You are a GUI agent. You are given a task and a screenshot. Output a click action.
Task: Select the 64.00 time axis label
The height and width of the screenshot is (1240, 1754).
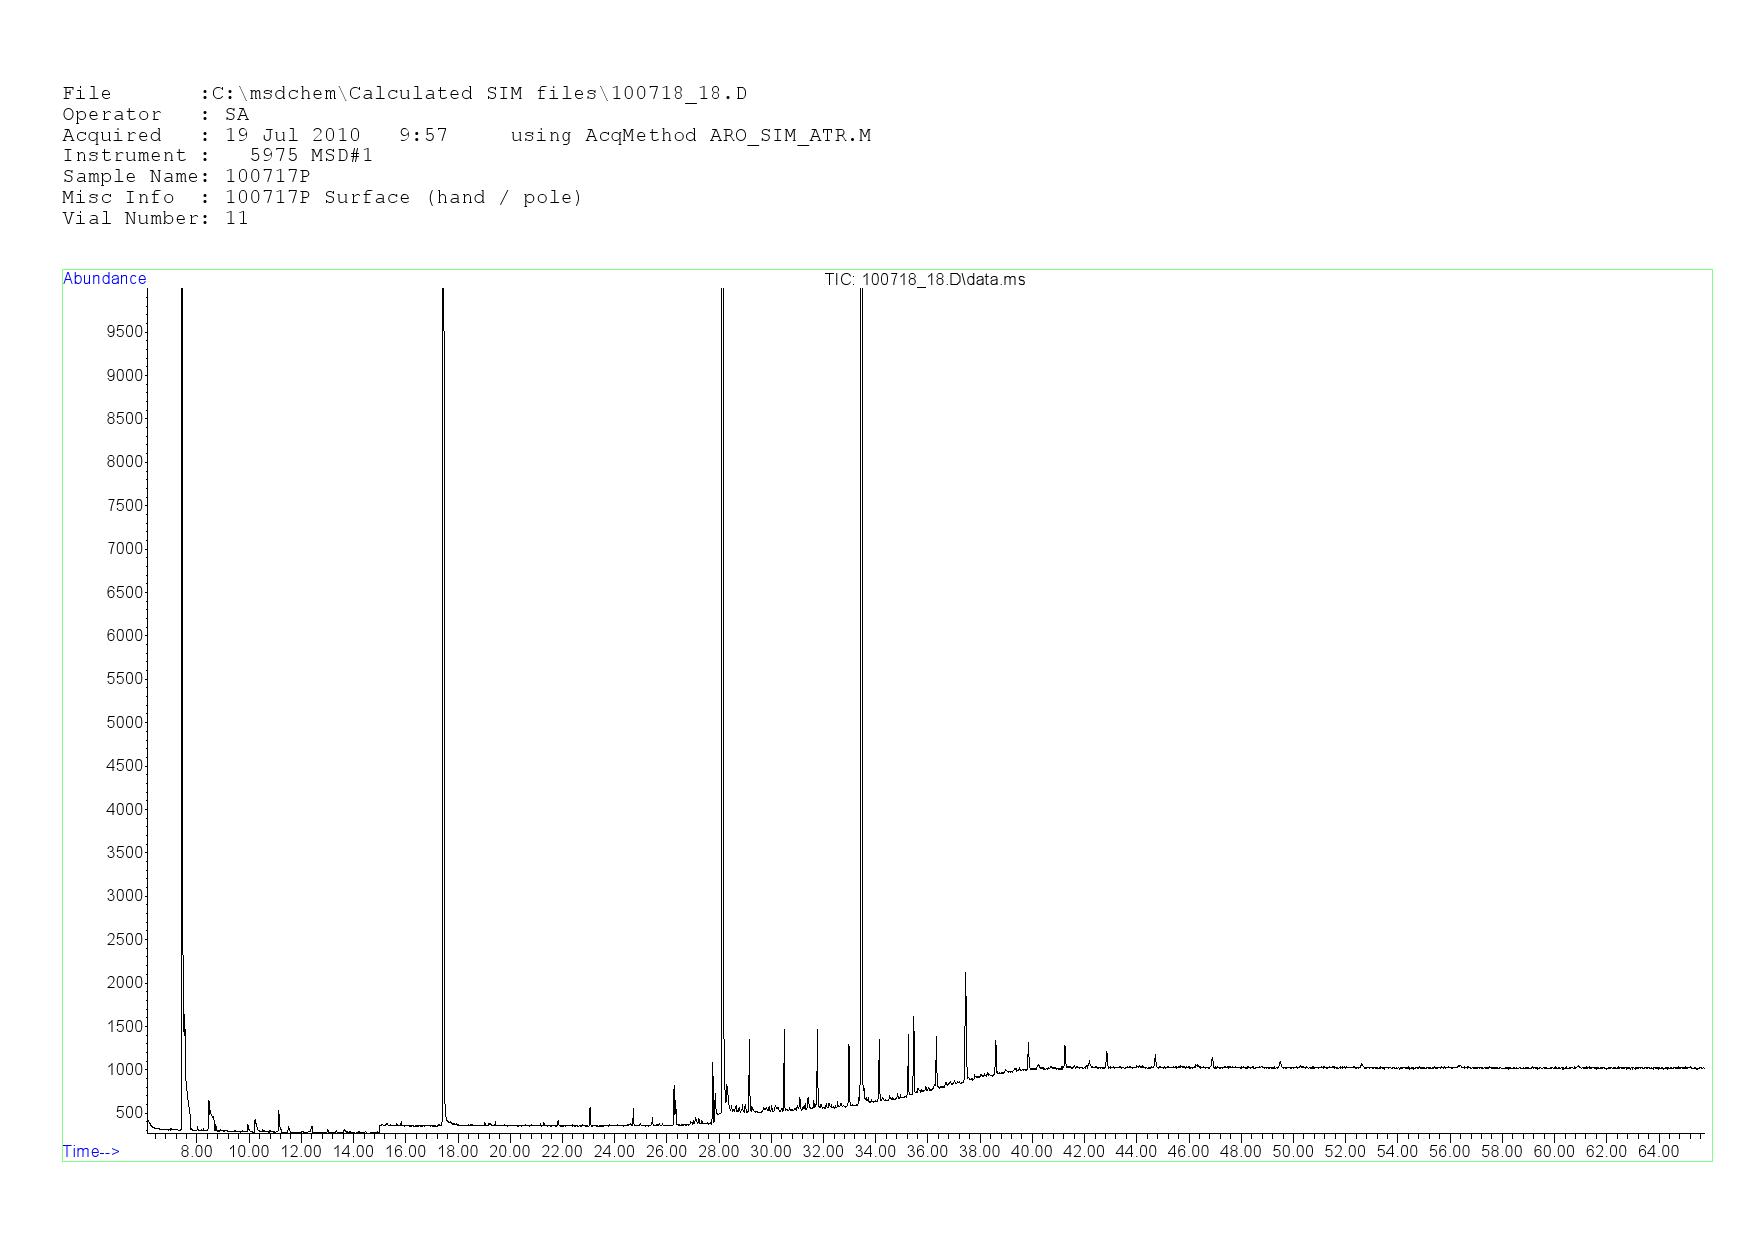(1657, 1152)
